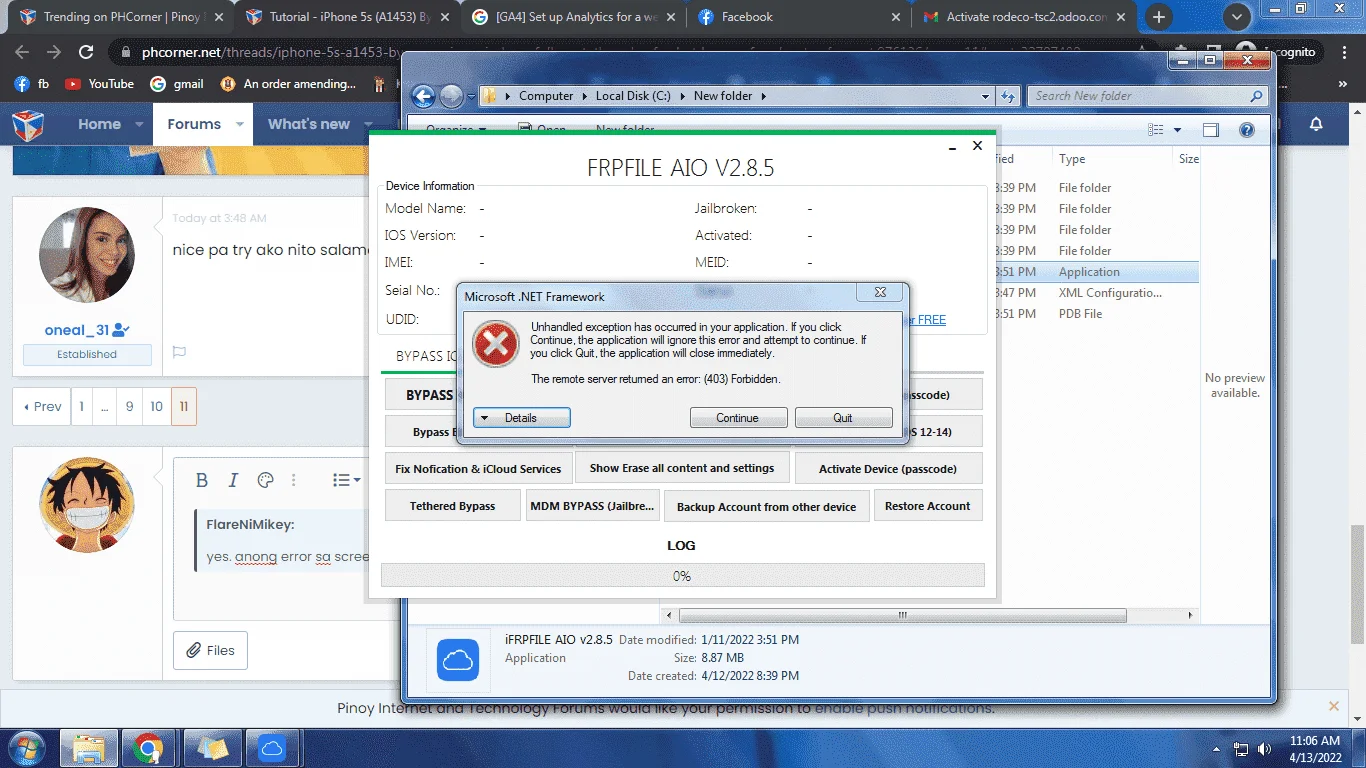Viewport: 1366px width, 768px height.
Task: Reload the PHCorner page
Action: pyautogui.click(x=86, y=52)
